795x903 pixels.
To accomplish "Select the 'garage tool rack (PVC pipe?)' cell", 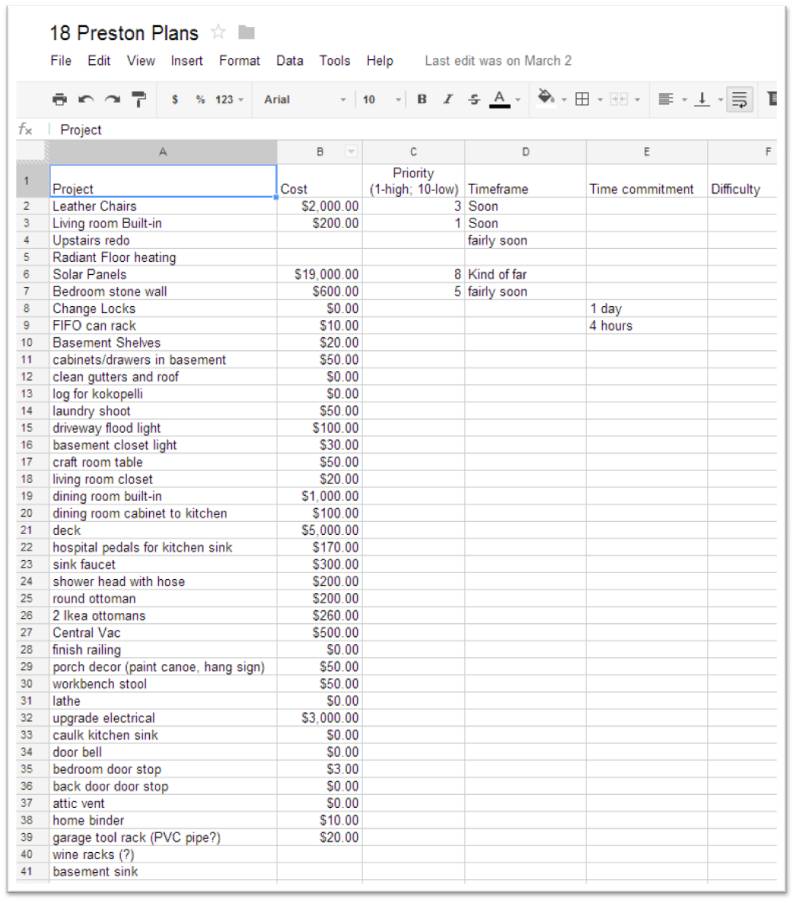I will point(163,837).
